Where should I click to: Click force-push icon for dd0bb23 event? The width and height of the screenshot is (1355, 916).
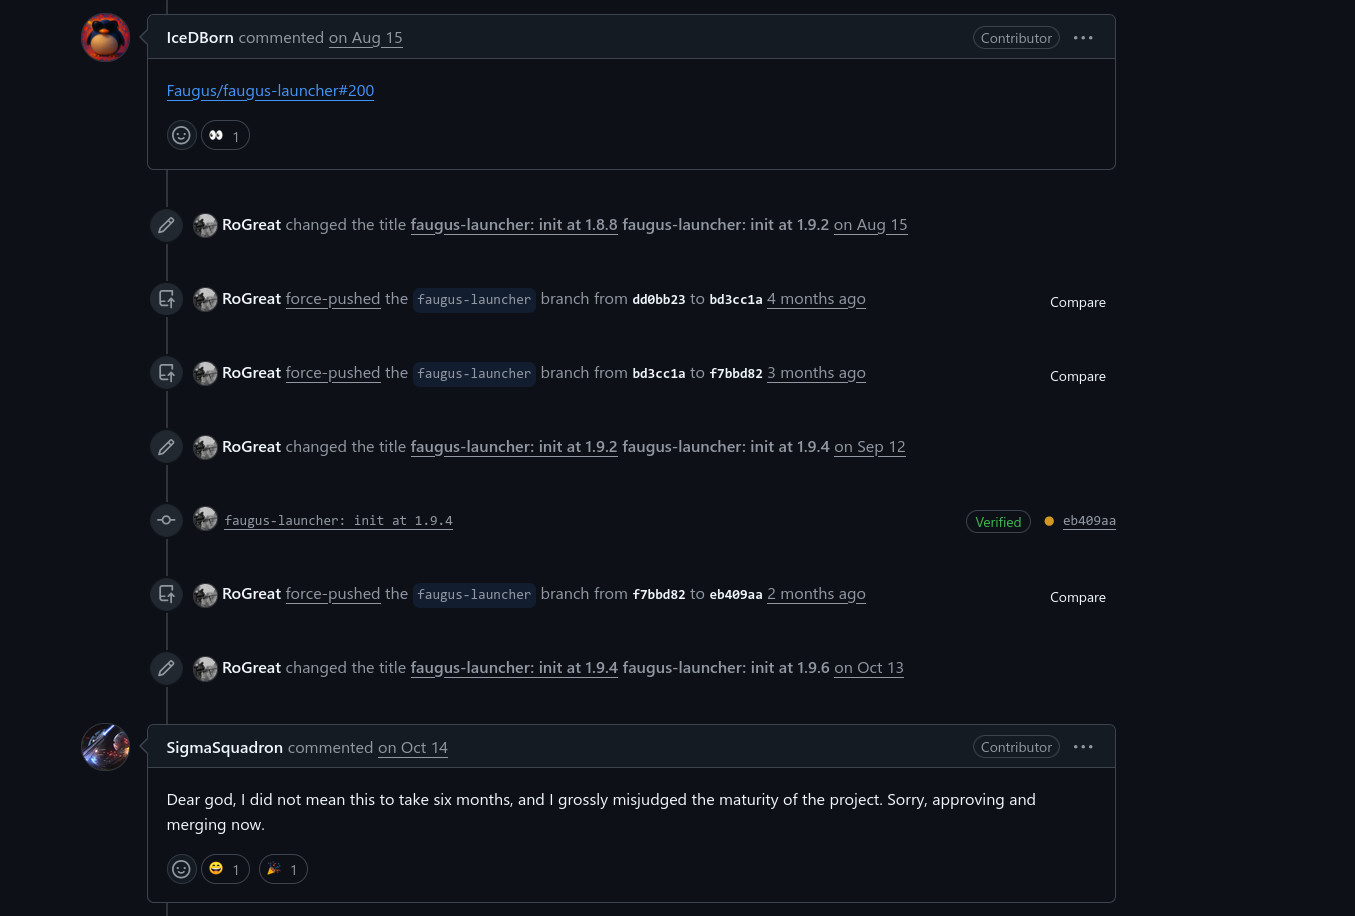pos(167,299)
